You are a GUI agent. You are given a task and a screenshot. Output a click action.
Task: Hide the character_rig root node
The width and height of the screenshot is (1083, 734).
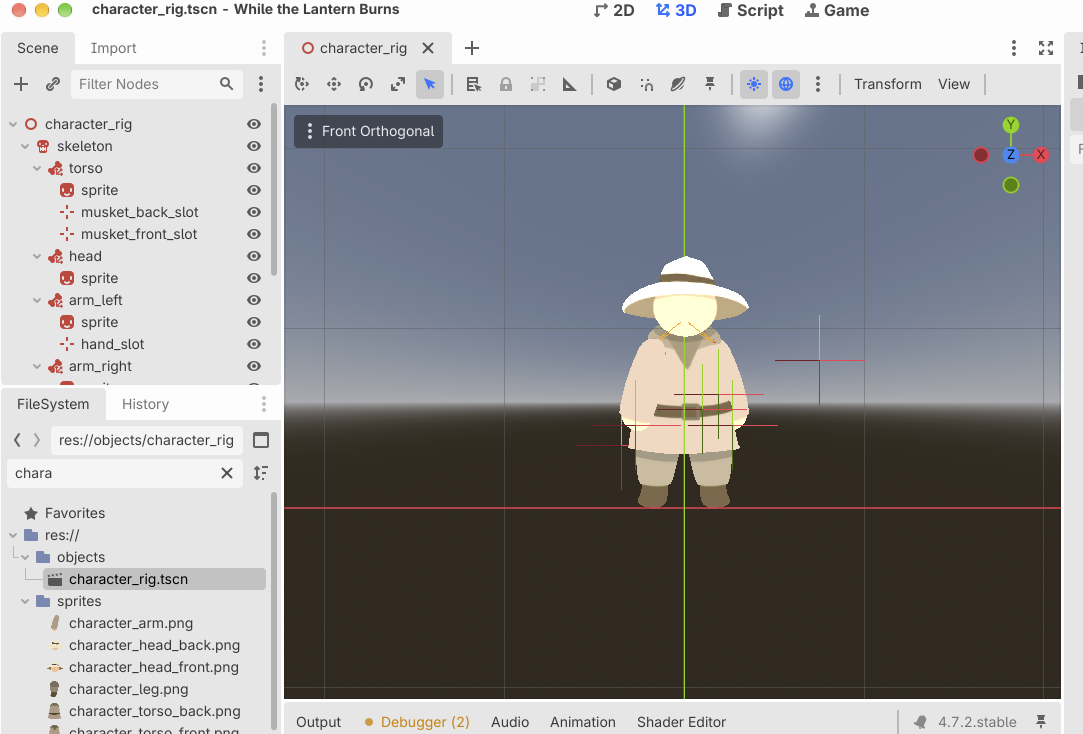pyautogui.click(x=254, y=124)
